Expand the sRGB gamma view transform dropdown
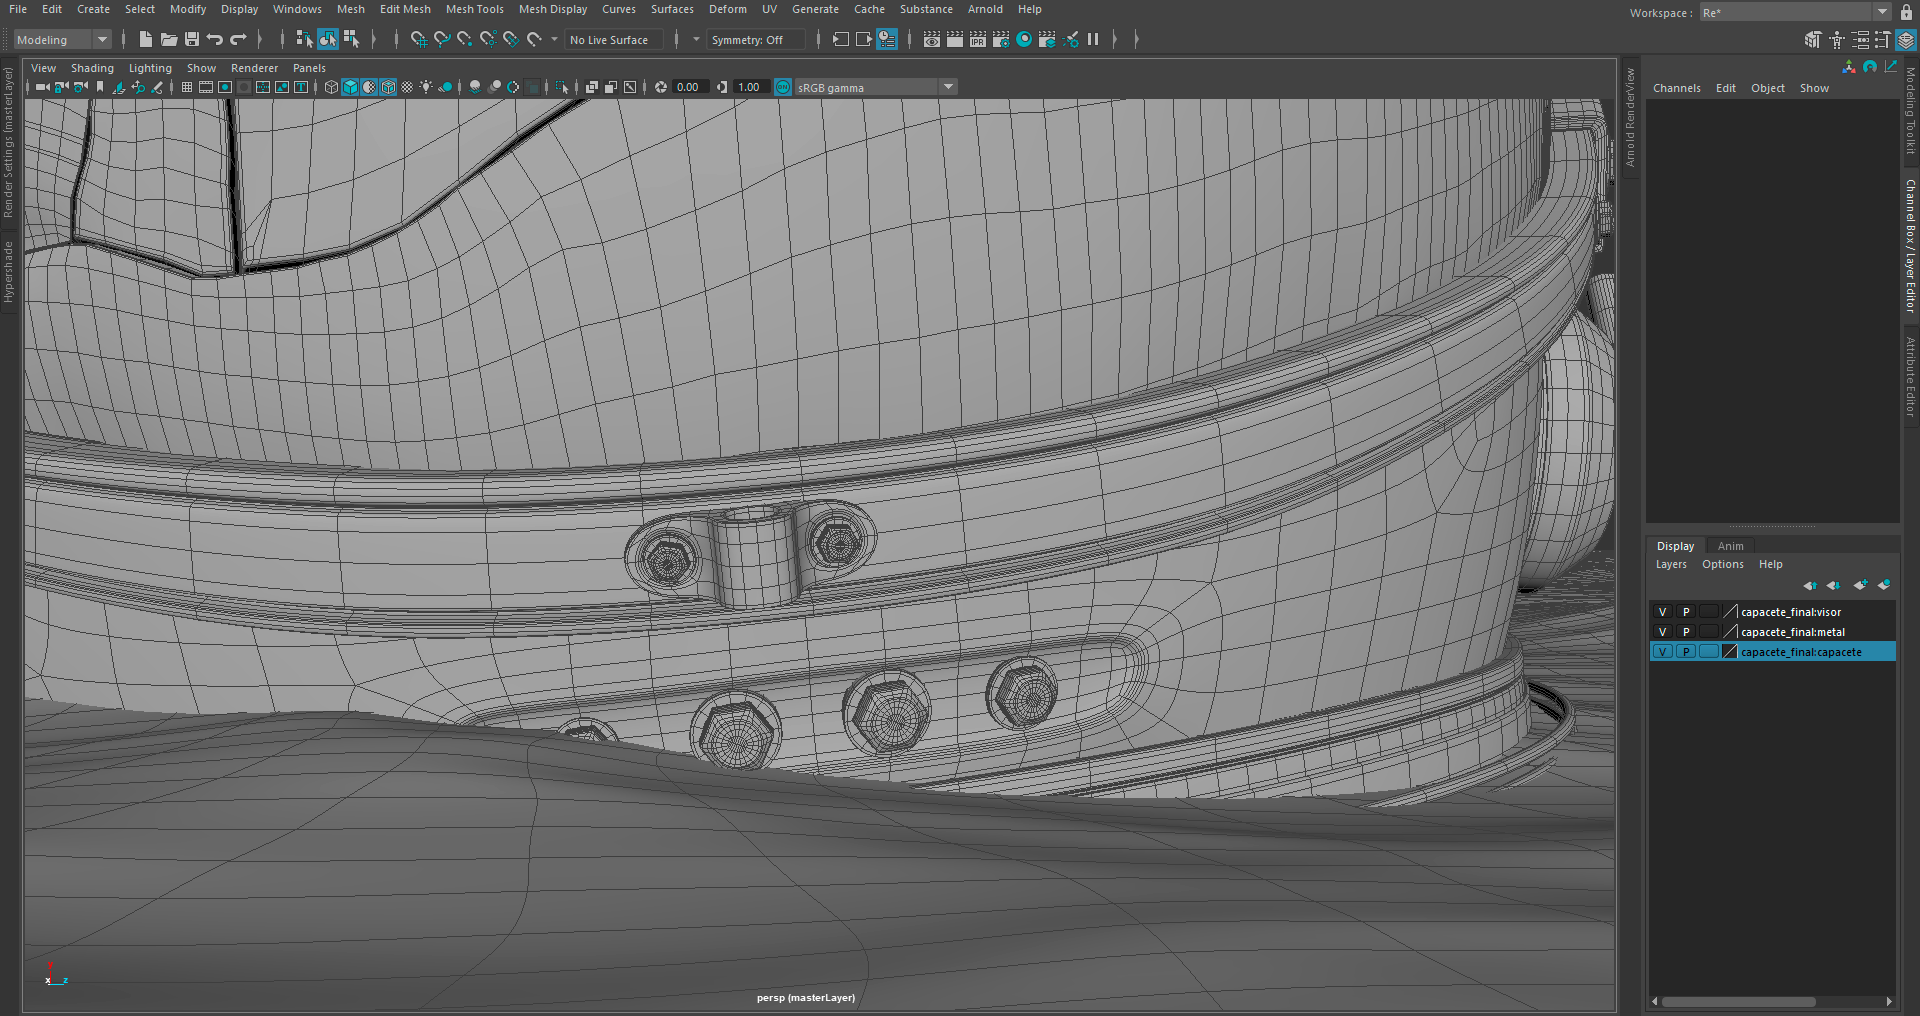The image size is (1920, 1016). pyautogui.click(x=948, y=87)
